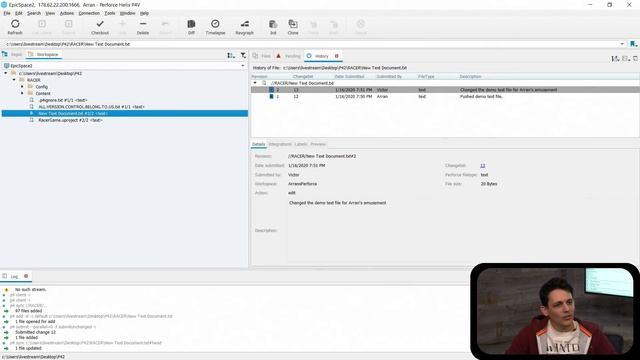Select New Text Document.txt in workspace tree

pos(124,113)
